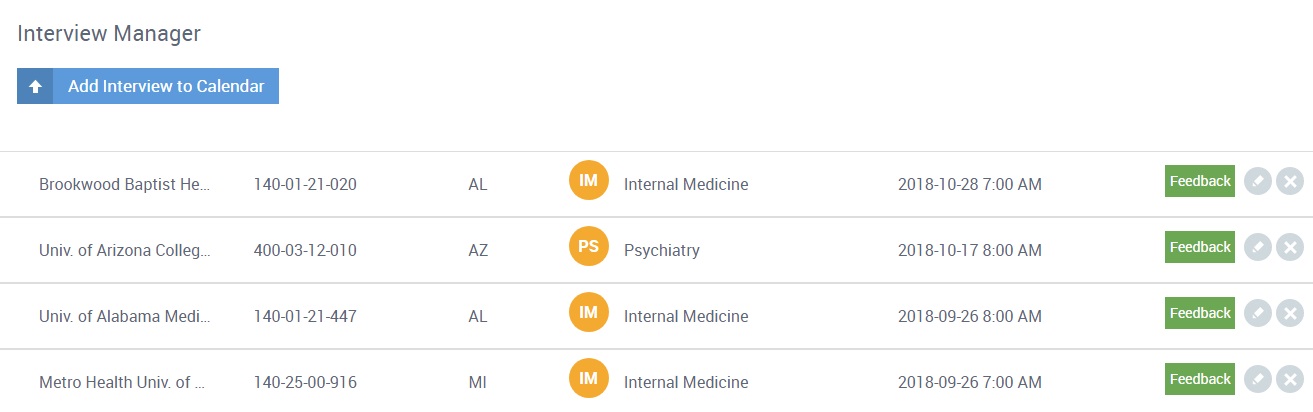
Task: Remove the Univ. of Arizona interview
Action: click(x=1290, y=248)
